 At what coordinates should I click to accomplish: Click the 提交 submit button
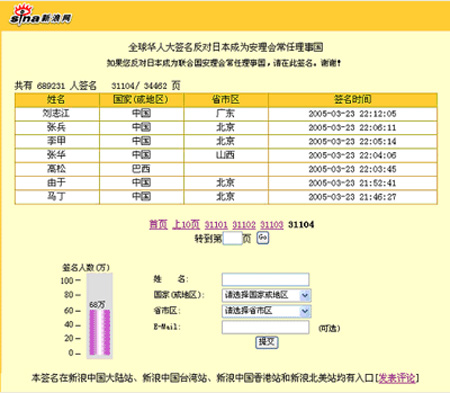pos(267,342)
